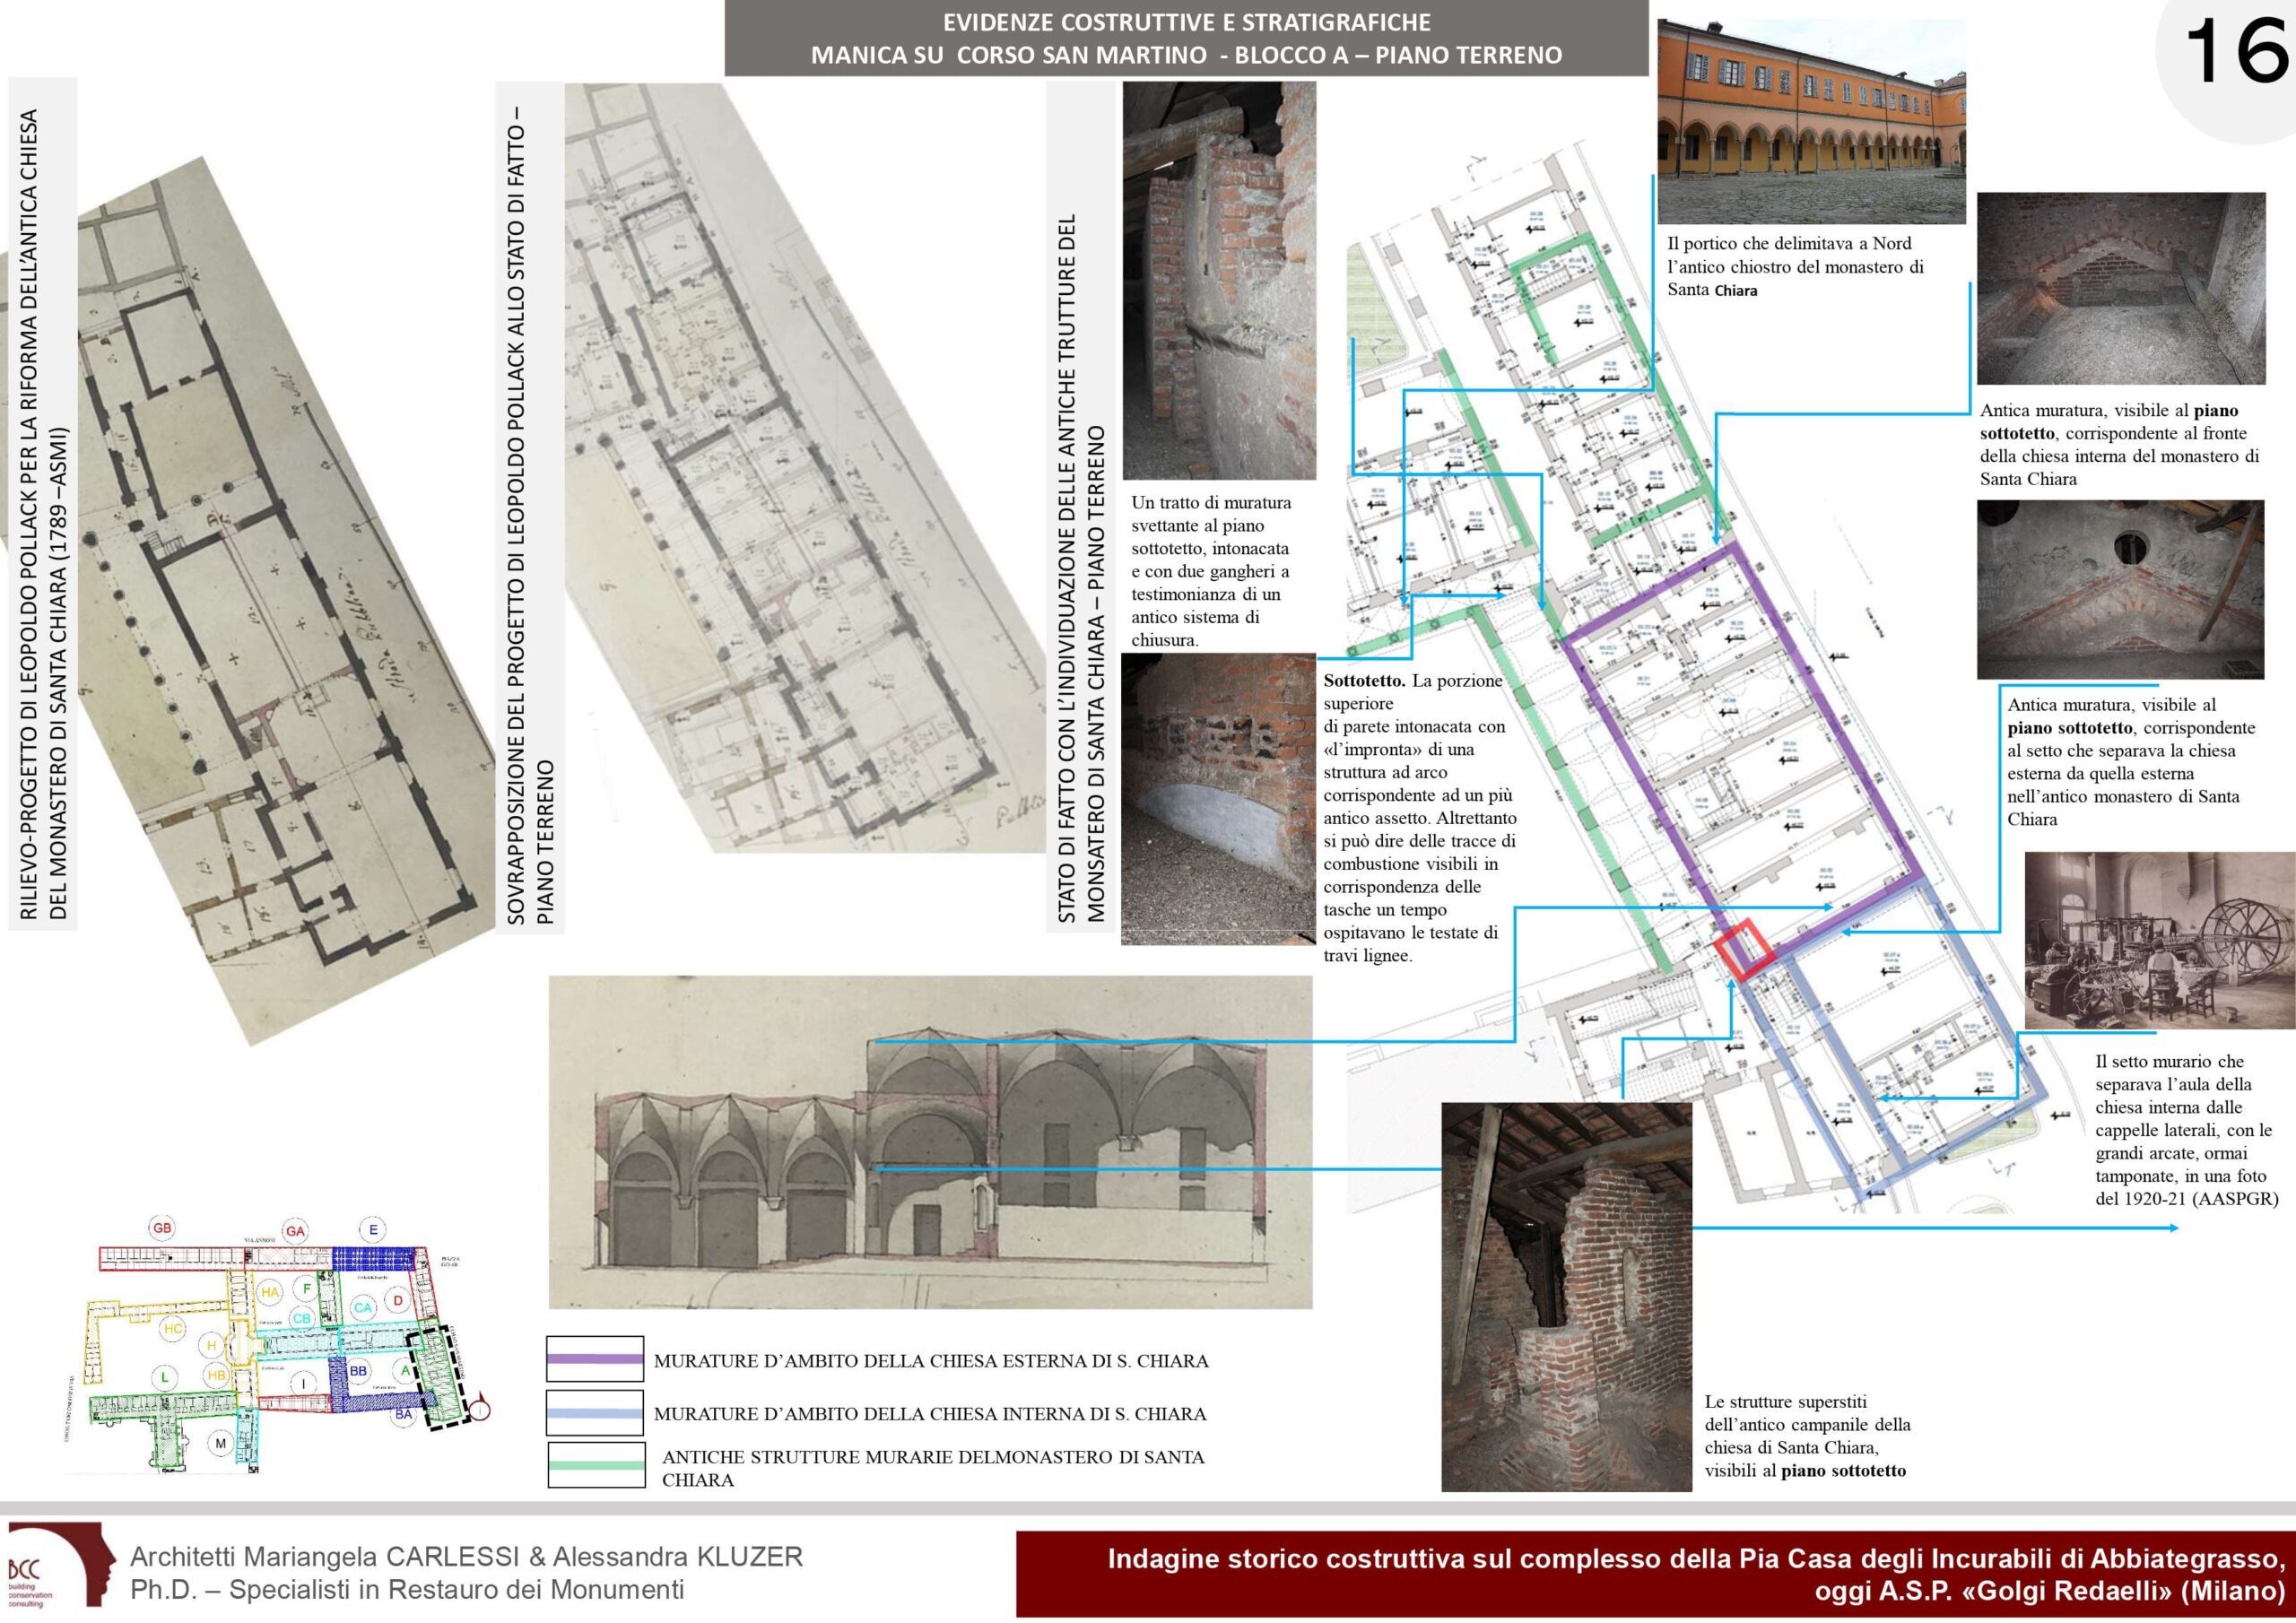
Task: Select the HA block circle on key map
Action: click(270, 1292)
